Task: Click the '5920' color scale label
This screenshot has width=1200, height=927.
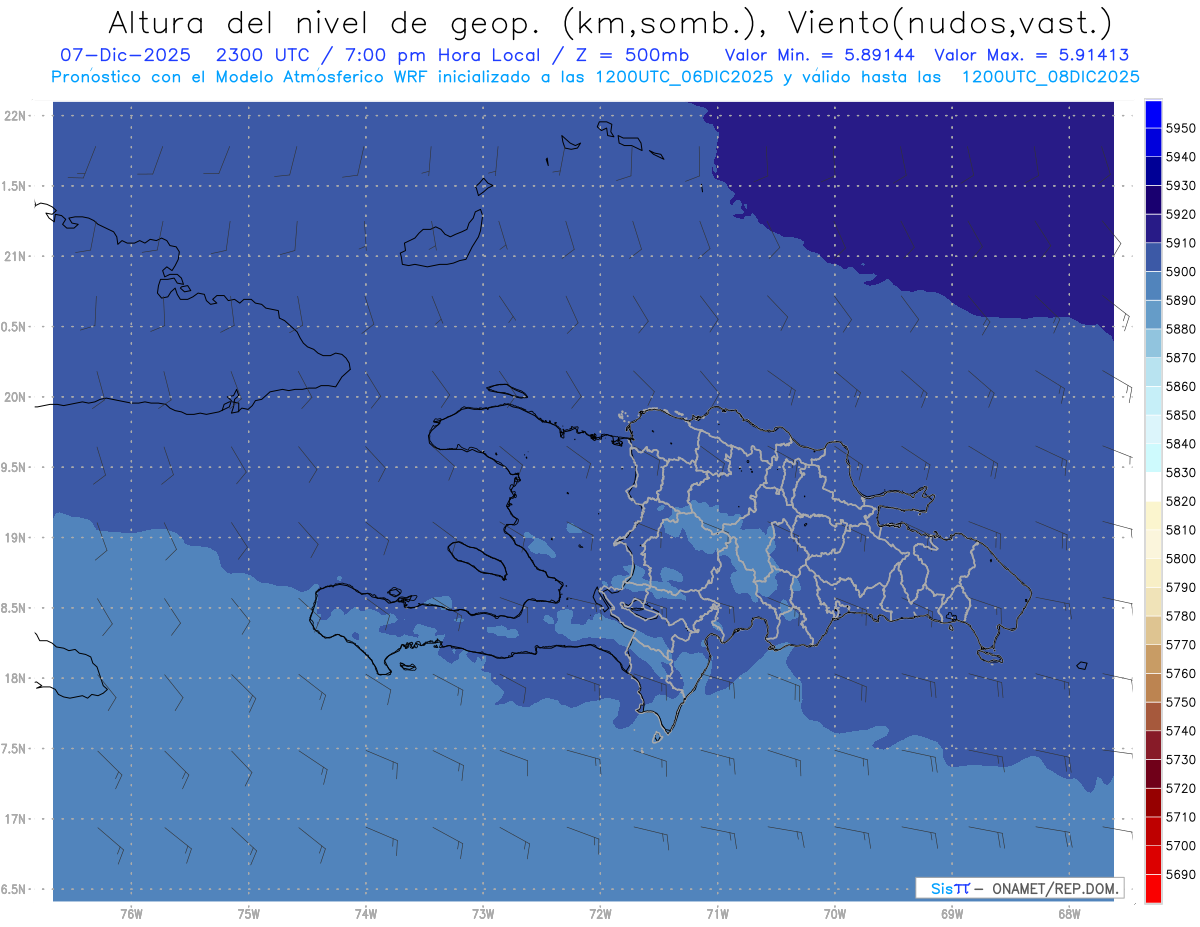Action: [1180, 214]
